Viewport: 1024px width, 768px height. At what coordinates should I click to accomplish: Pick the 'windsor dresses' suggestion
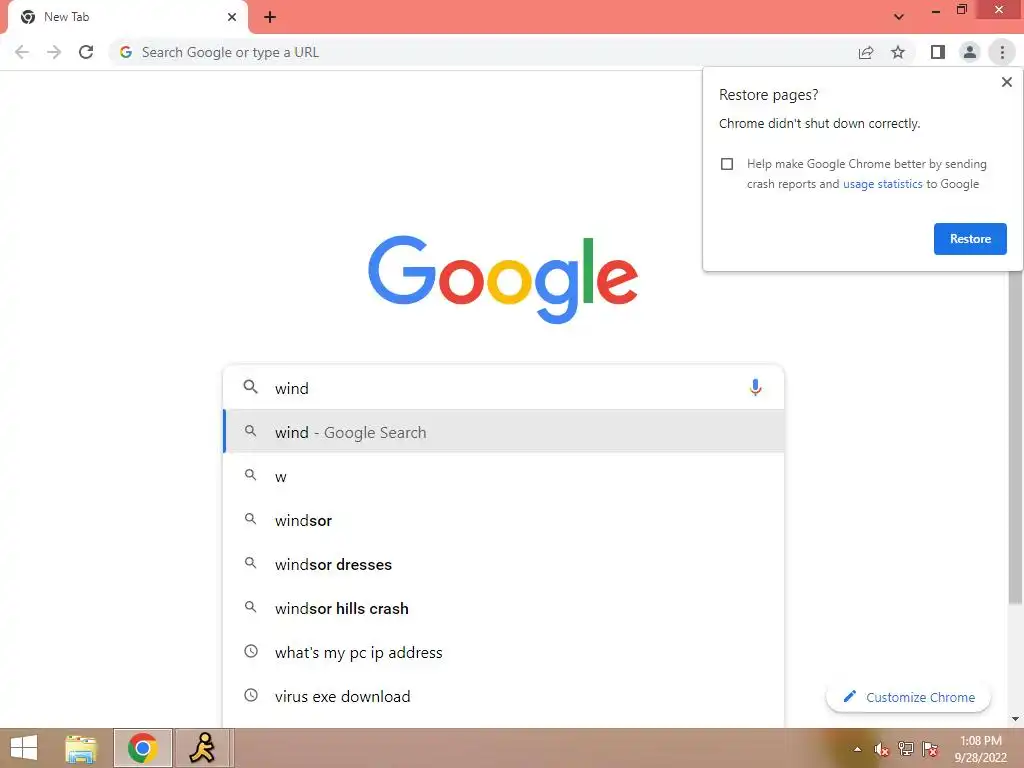tap(503, 564)
